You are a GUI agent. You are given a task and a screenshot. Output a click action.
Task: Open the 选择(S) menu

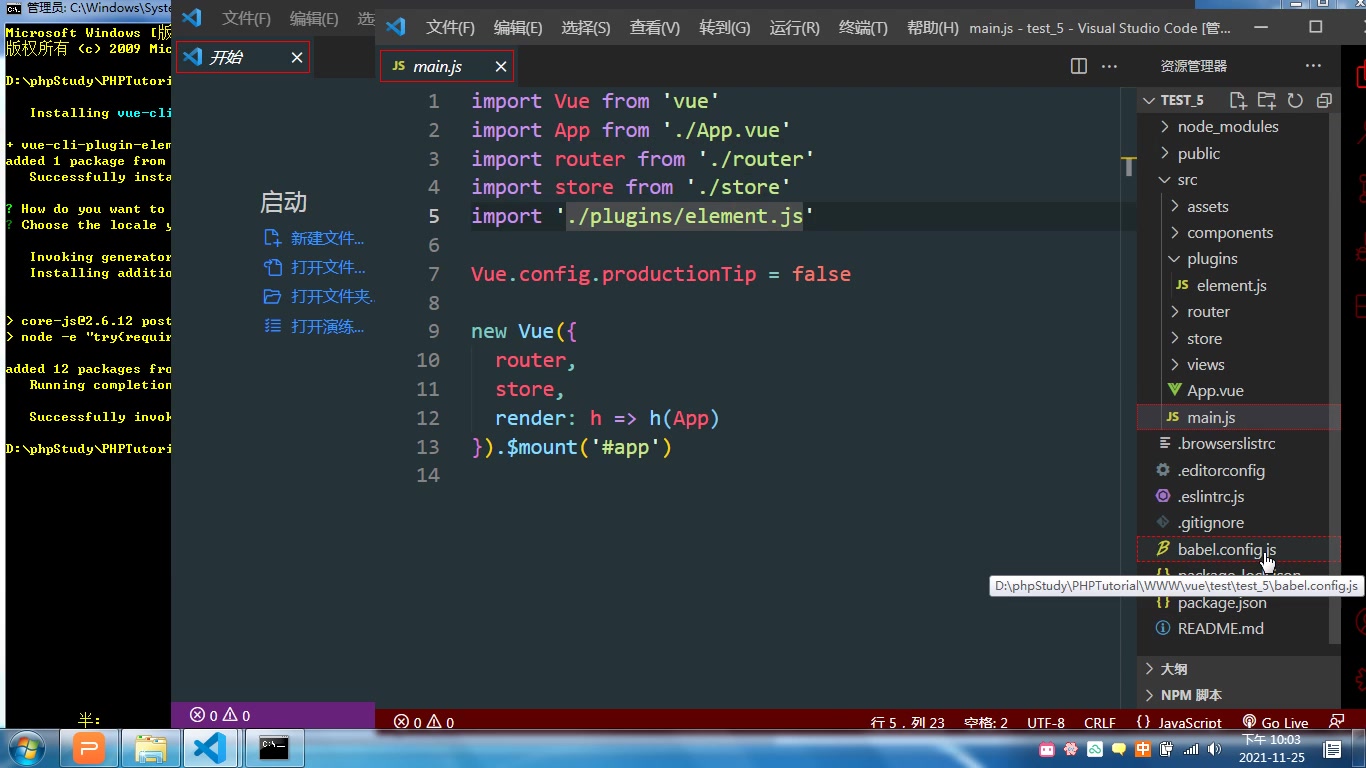(586, 28)
